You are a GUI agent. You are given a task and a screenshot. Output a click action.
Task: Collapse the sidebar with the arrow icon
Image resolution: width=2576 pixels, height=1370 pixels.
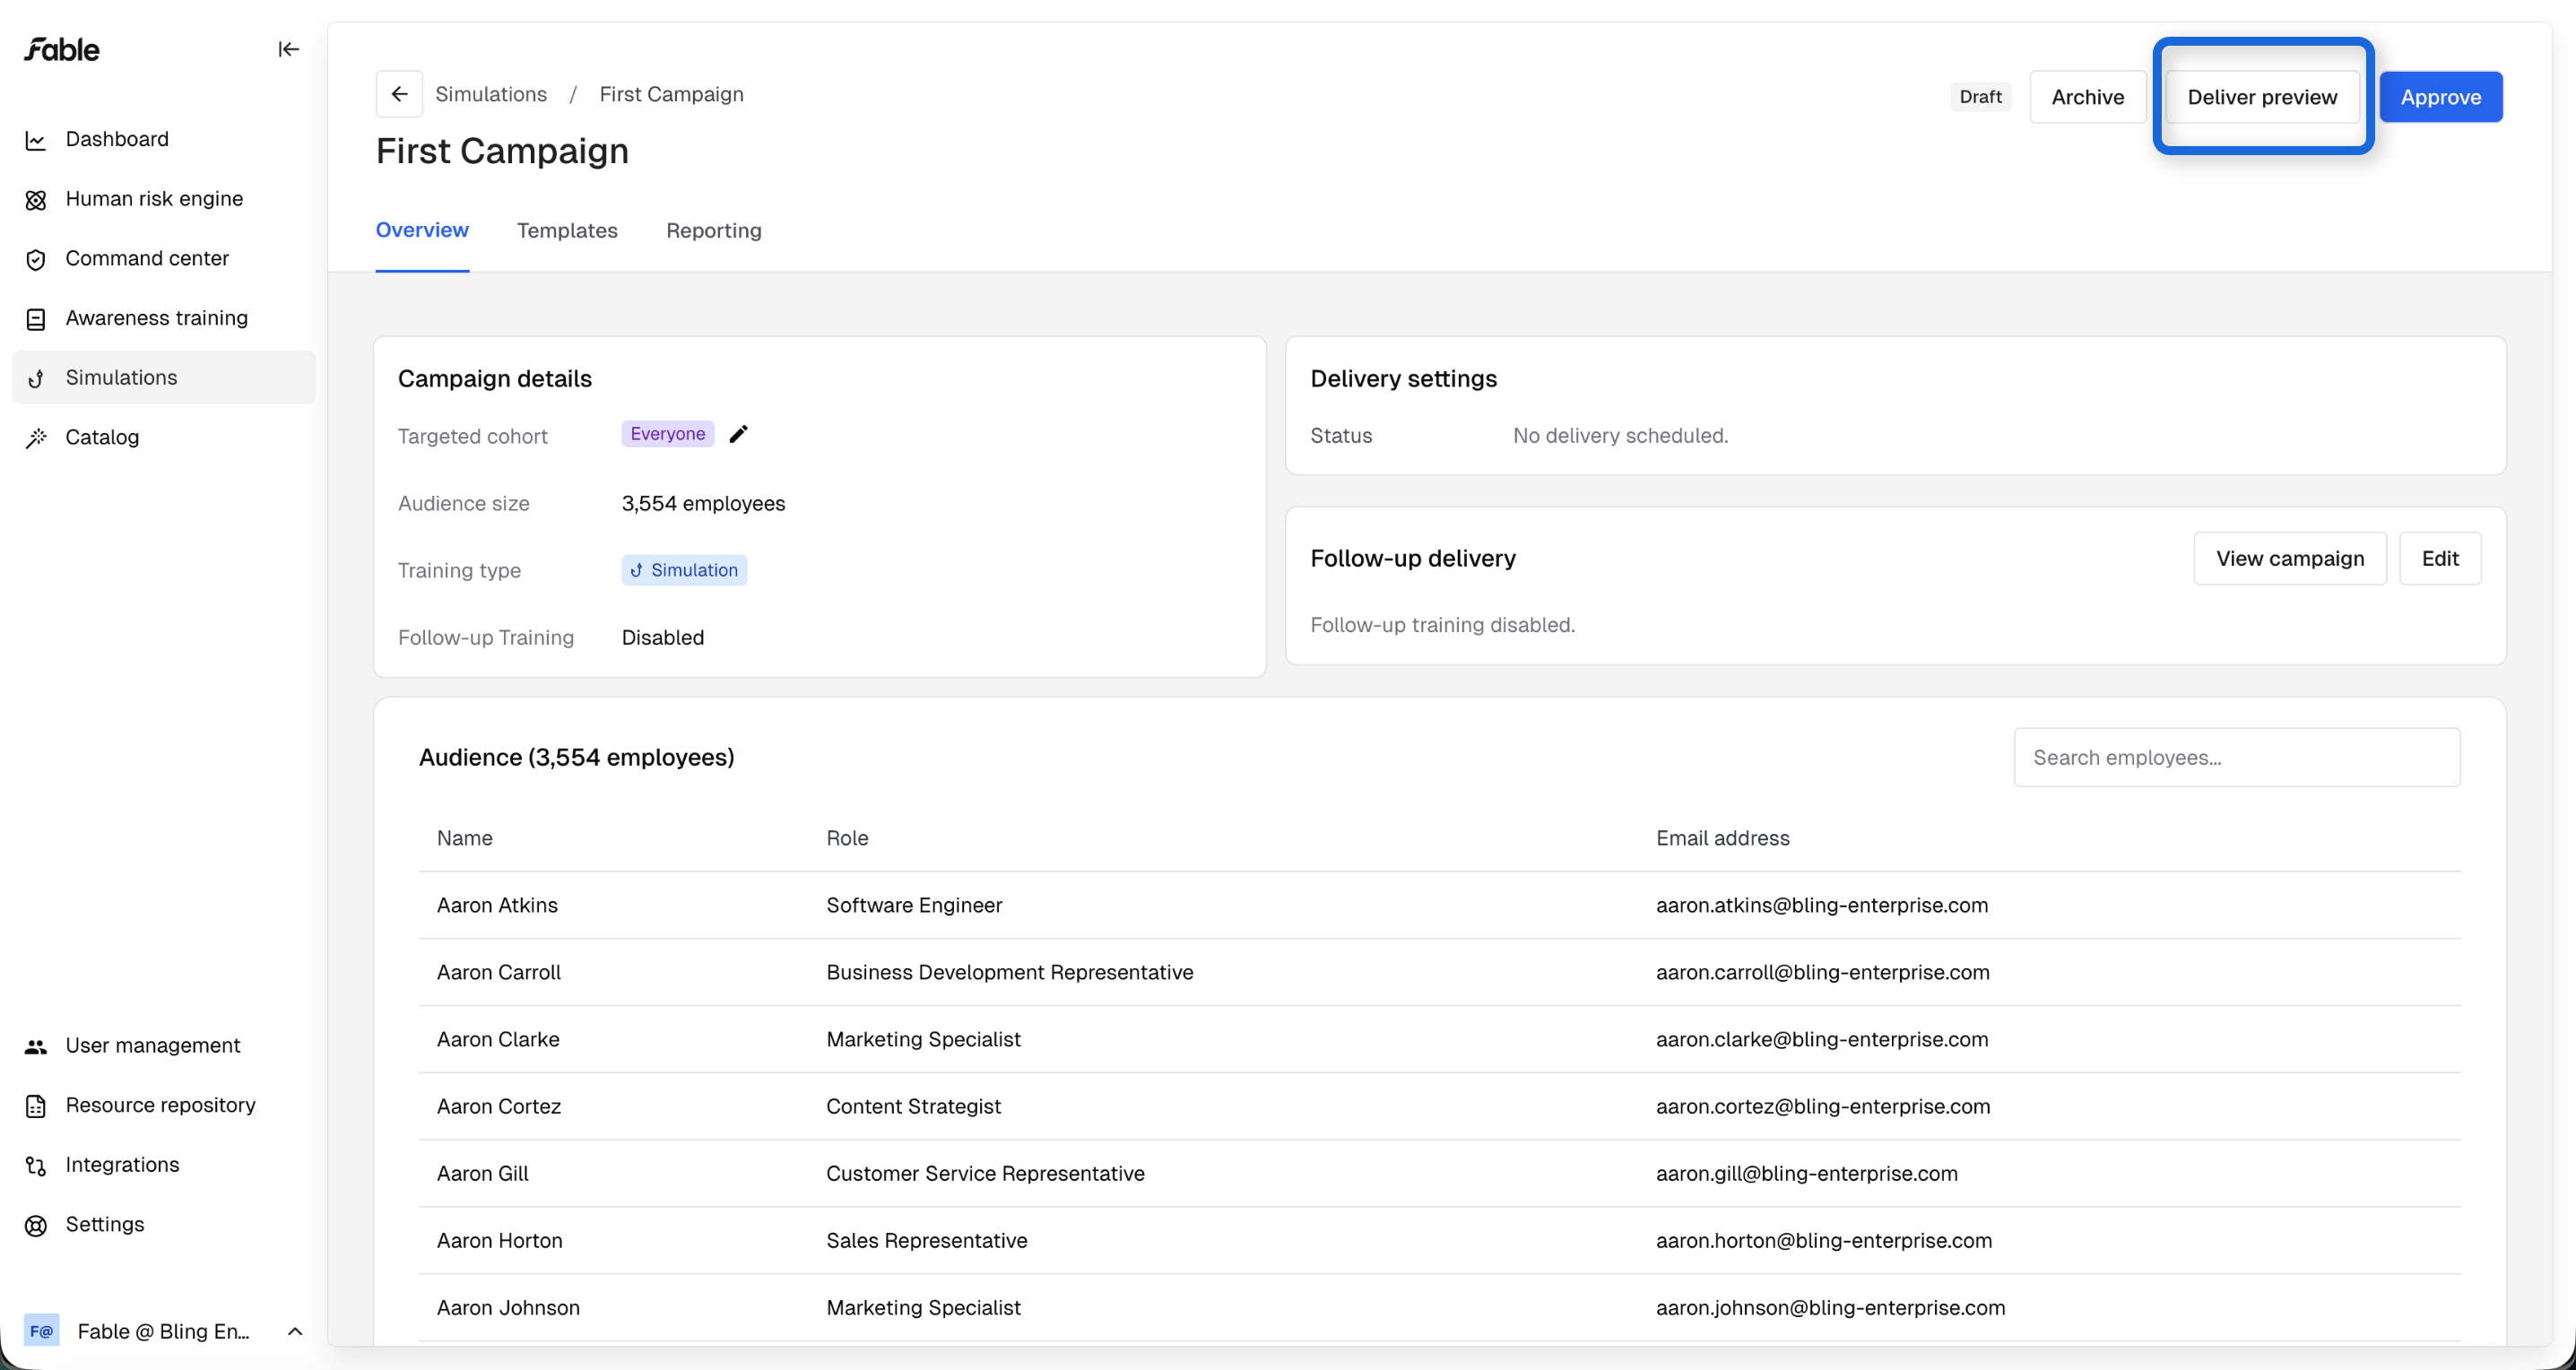(x=288, y=49)
